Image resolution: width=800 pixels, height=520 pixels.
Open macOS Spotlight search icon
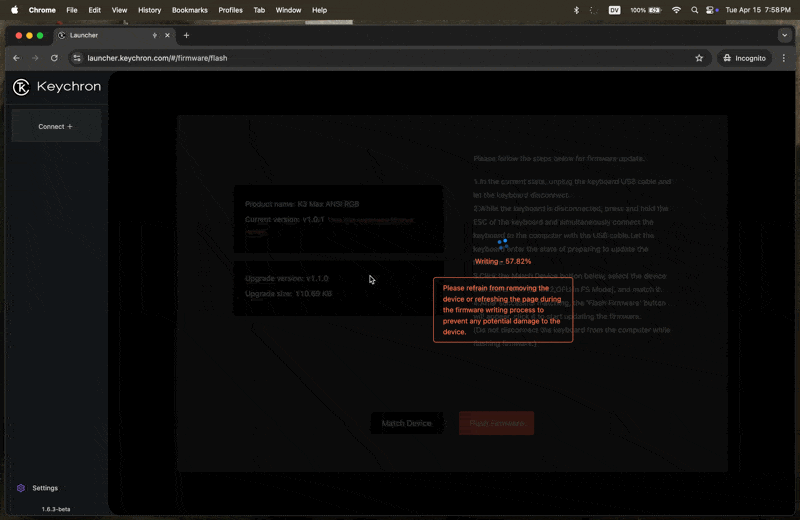[x=694, y=10]
